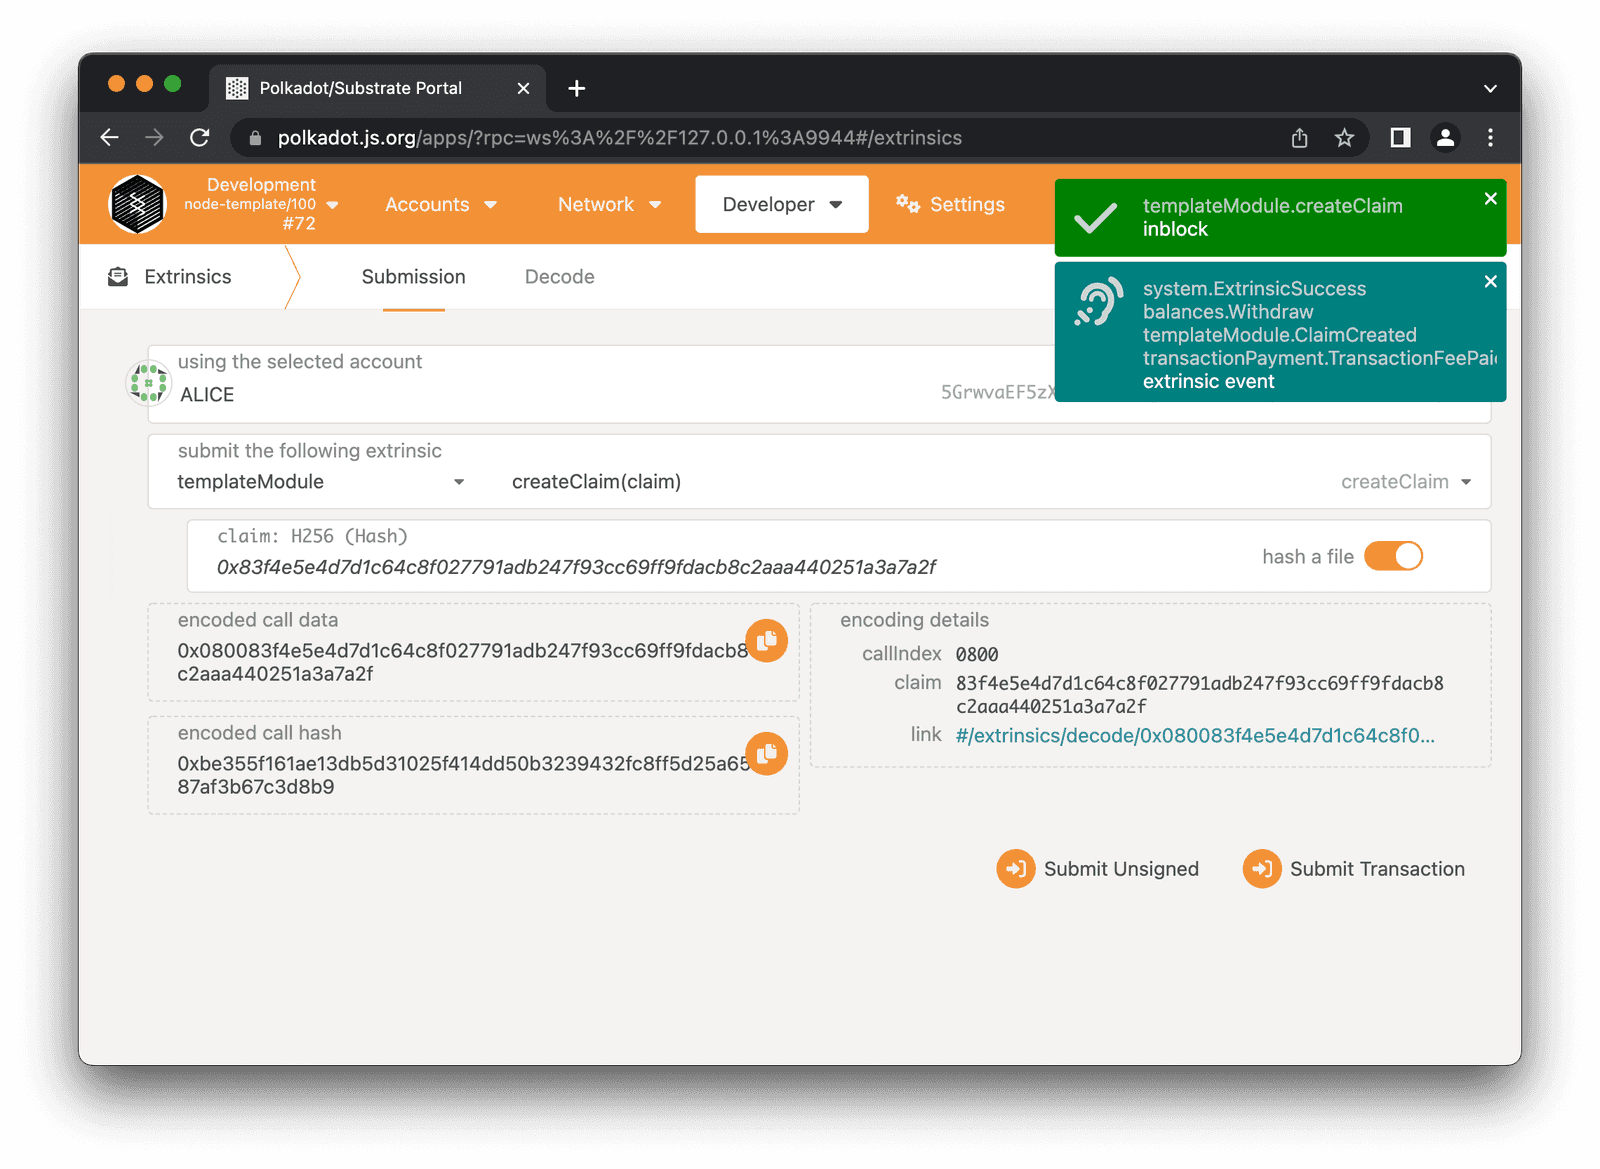Open the templateModule pallet dropdown
1600x1169 pixels.
click(x=320, y=482)
